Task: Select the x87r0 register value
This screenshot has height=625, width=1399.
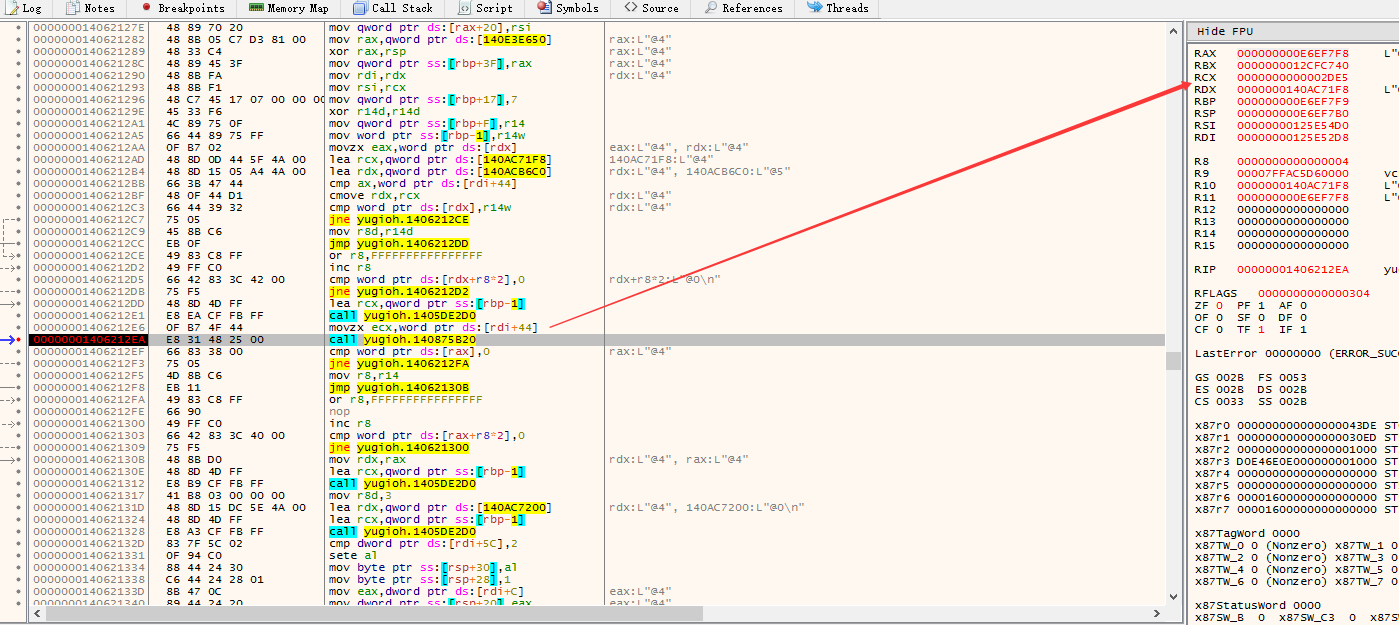Action: pos(1307,425)
